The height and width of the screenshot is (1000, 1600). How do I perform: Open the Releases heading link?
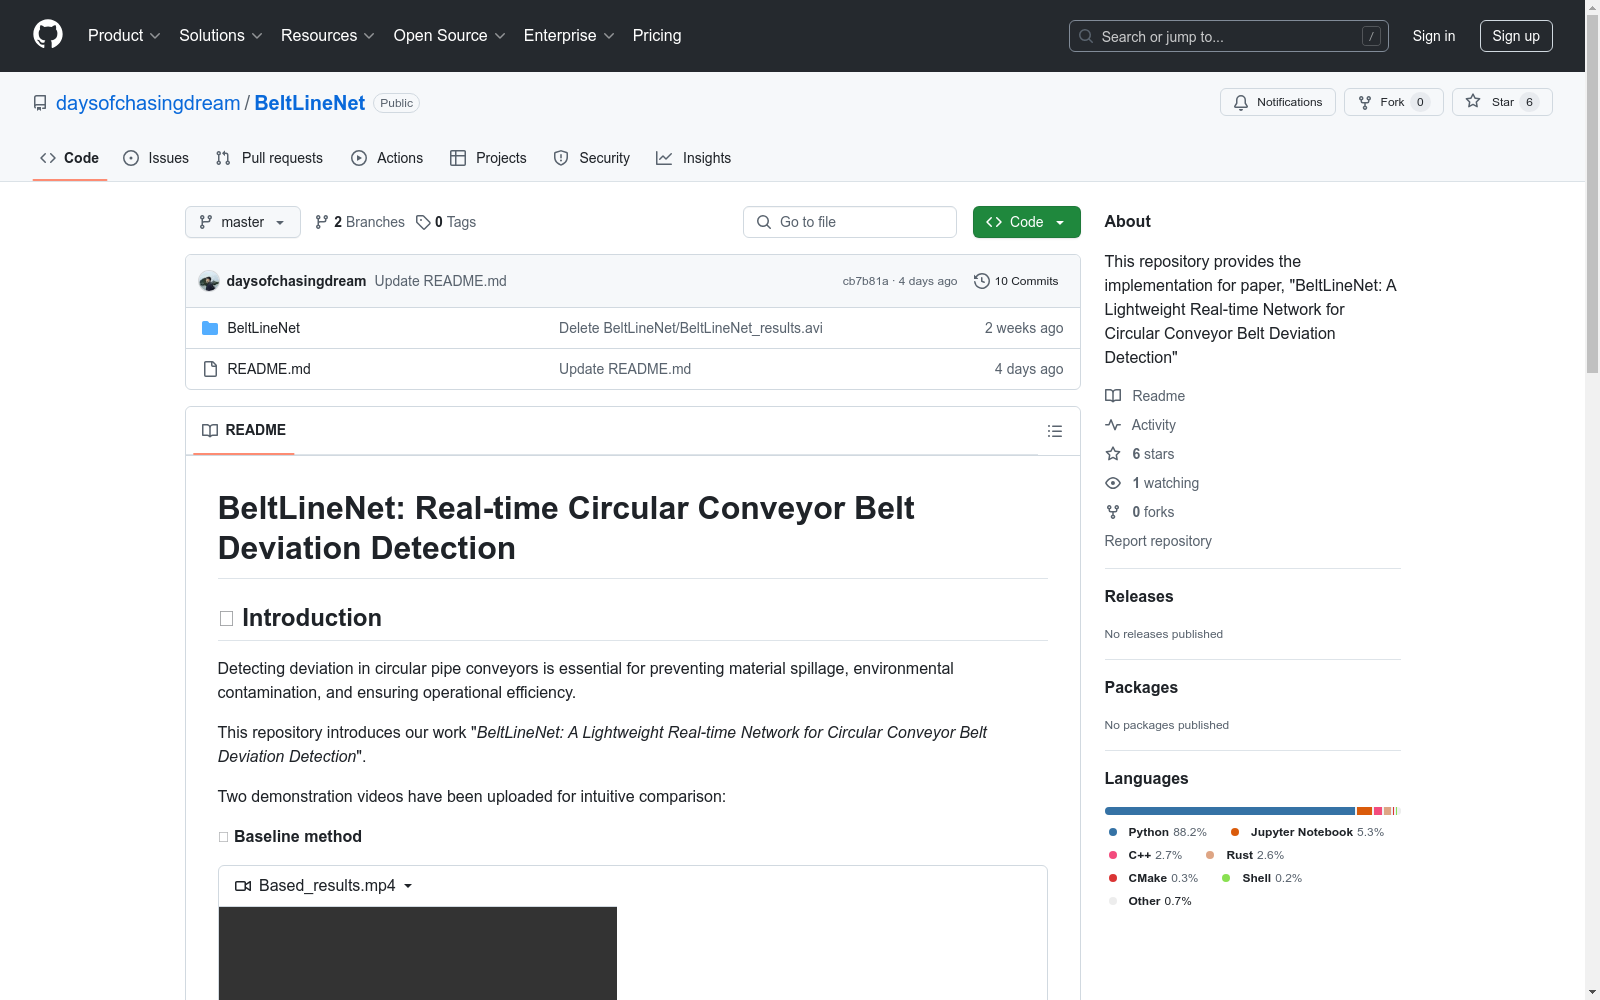pyautogui.click(x=1139, y=596)
